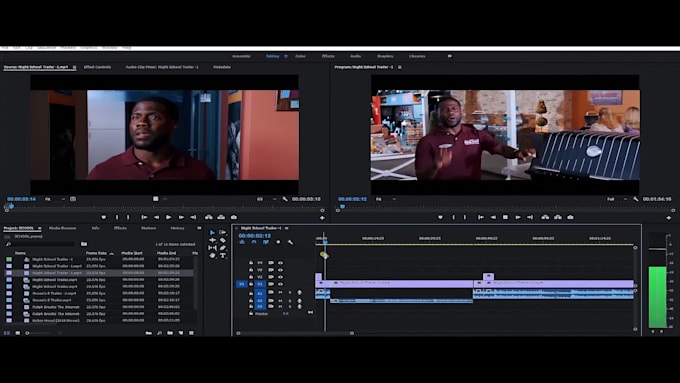Click Source monitor Mark Out button
Image resolution: width=680 pixels, height=383 pixels.
point(128,217)
